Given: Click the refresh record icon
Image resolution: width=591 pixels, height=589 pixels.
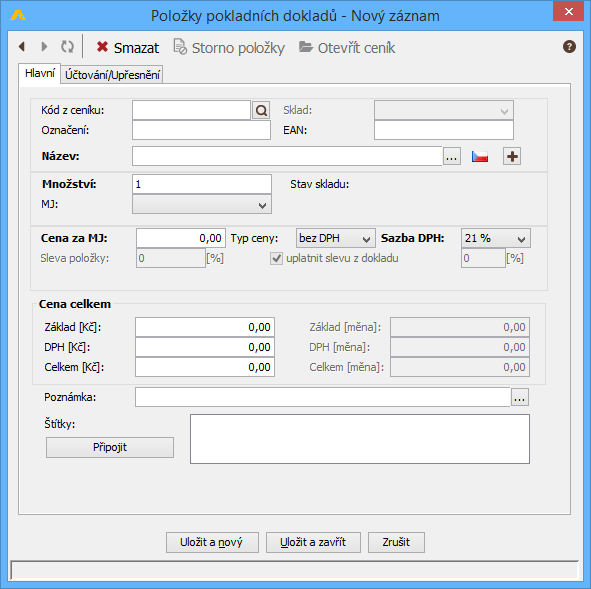Looking at the screenshot, I should point(68,47).
